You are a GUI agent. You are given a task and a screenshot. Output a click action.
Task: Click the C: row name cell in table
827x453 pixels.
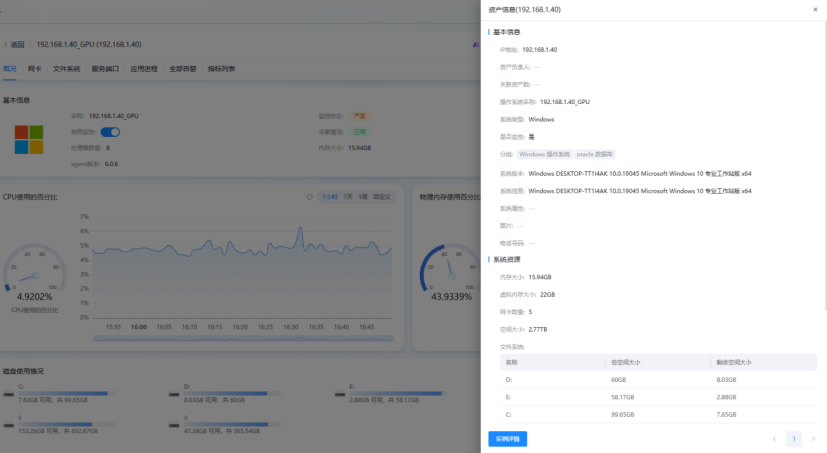pos(508,415)
